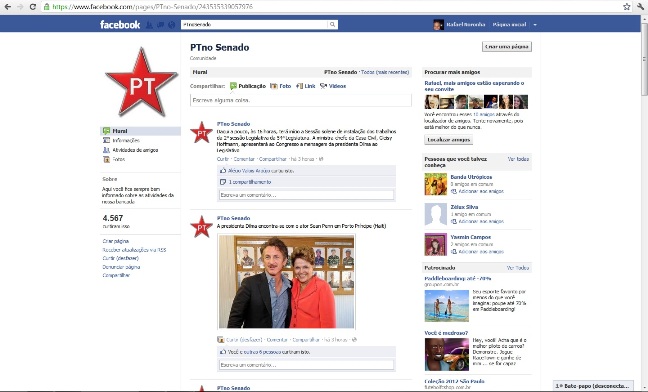Add Yasmin Campos as a friend

pyautogui.click(x=478, y=252)
